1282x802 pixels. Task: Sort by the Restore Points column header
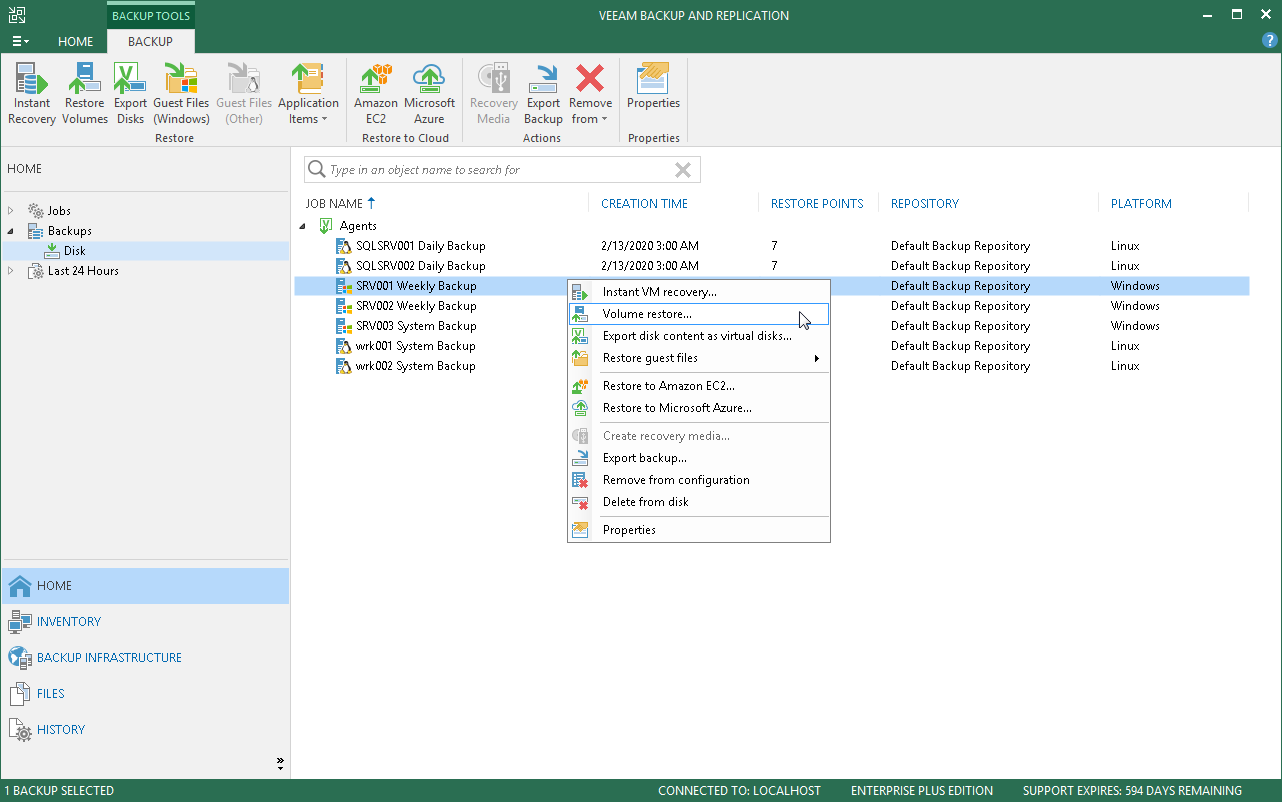click(x=817, y=204)
